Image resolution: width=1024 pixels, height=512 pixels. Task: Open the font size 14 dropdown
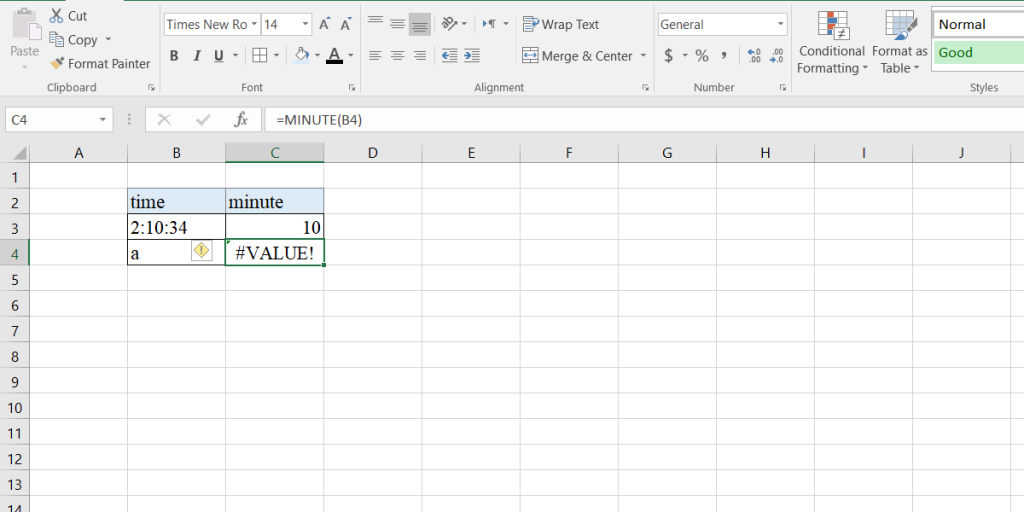(x=305, y=25)
